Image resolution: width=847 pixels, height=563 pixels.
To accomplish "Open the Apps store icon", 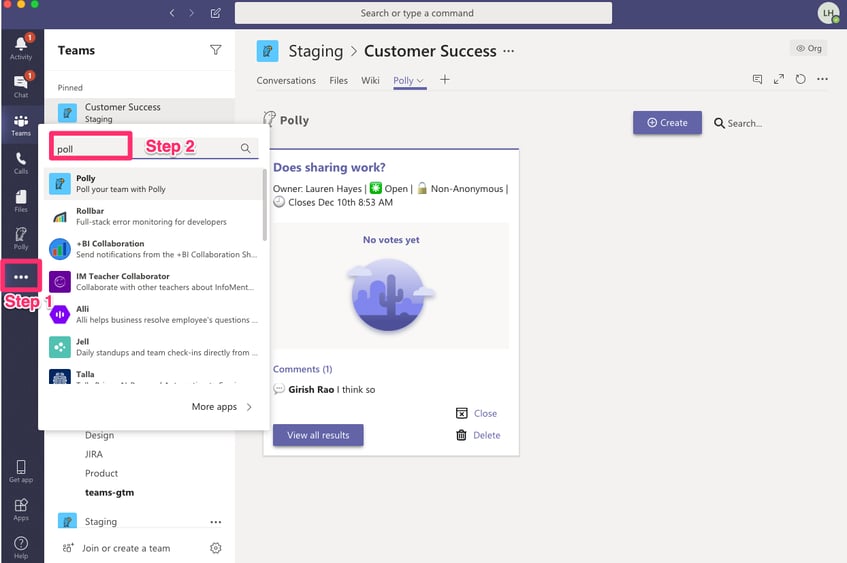I will [21, 509].
